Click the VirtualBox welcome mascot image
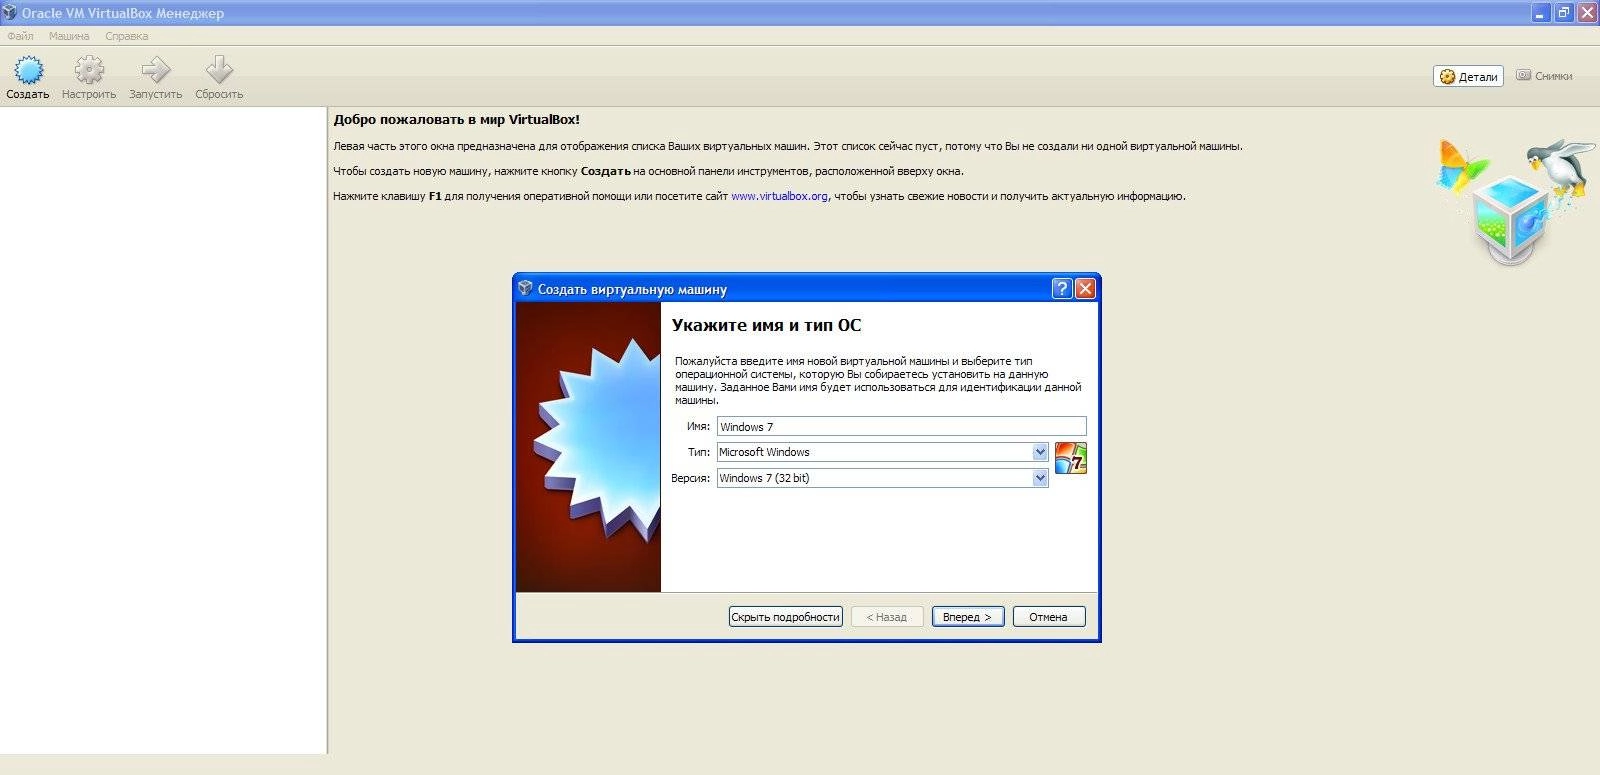 [1515, 202]
